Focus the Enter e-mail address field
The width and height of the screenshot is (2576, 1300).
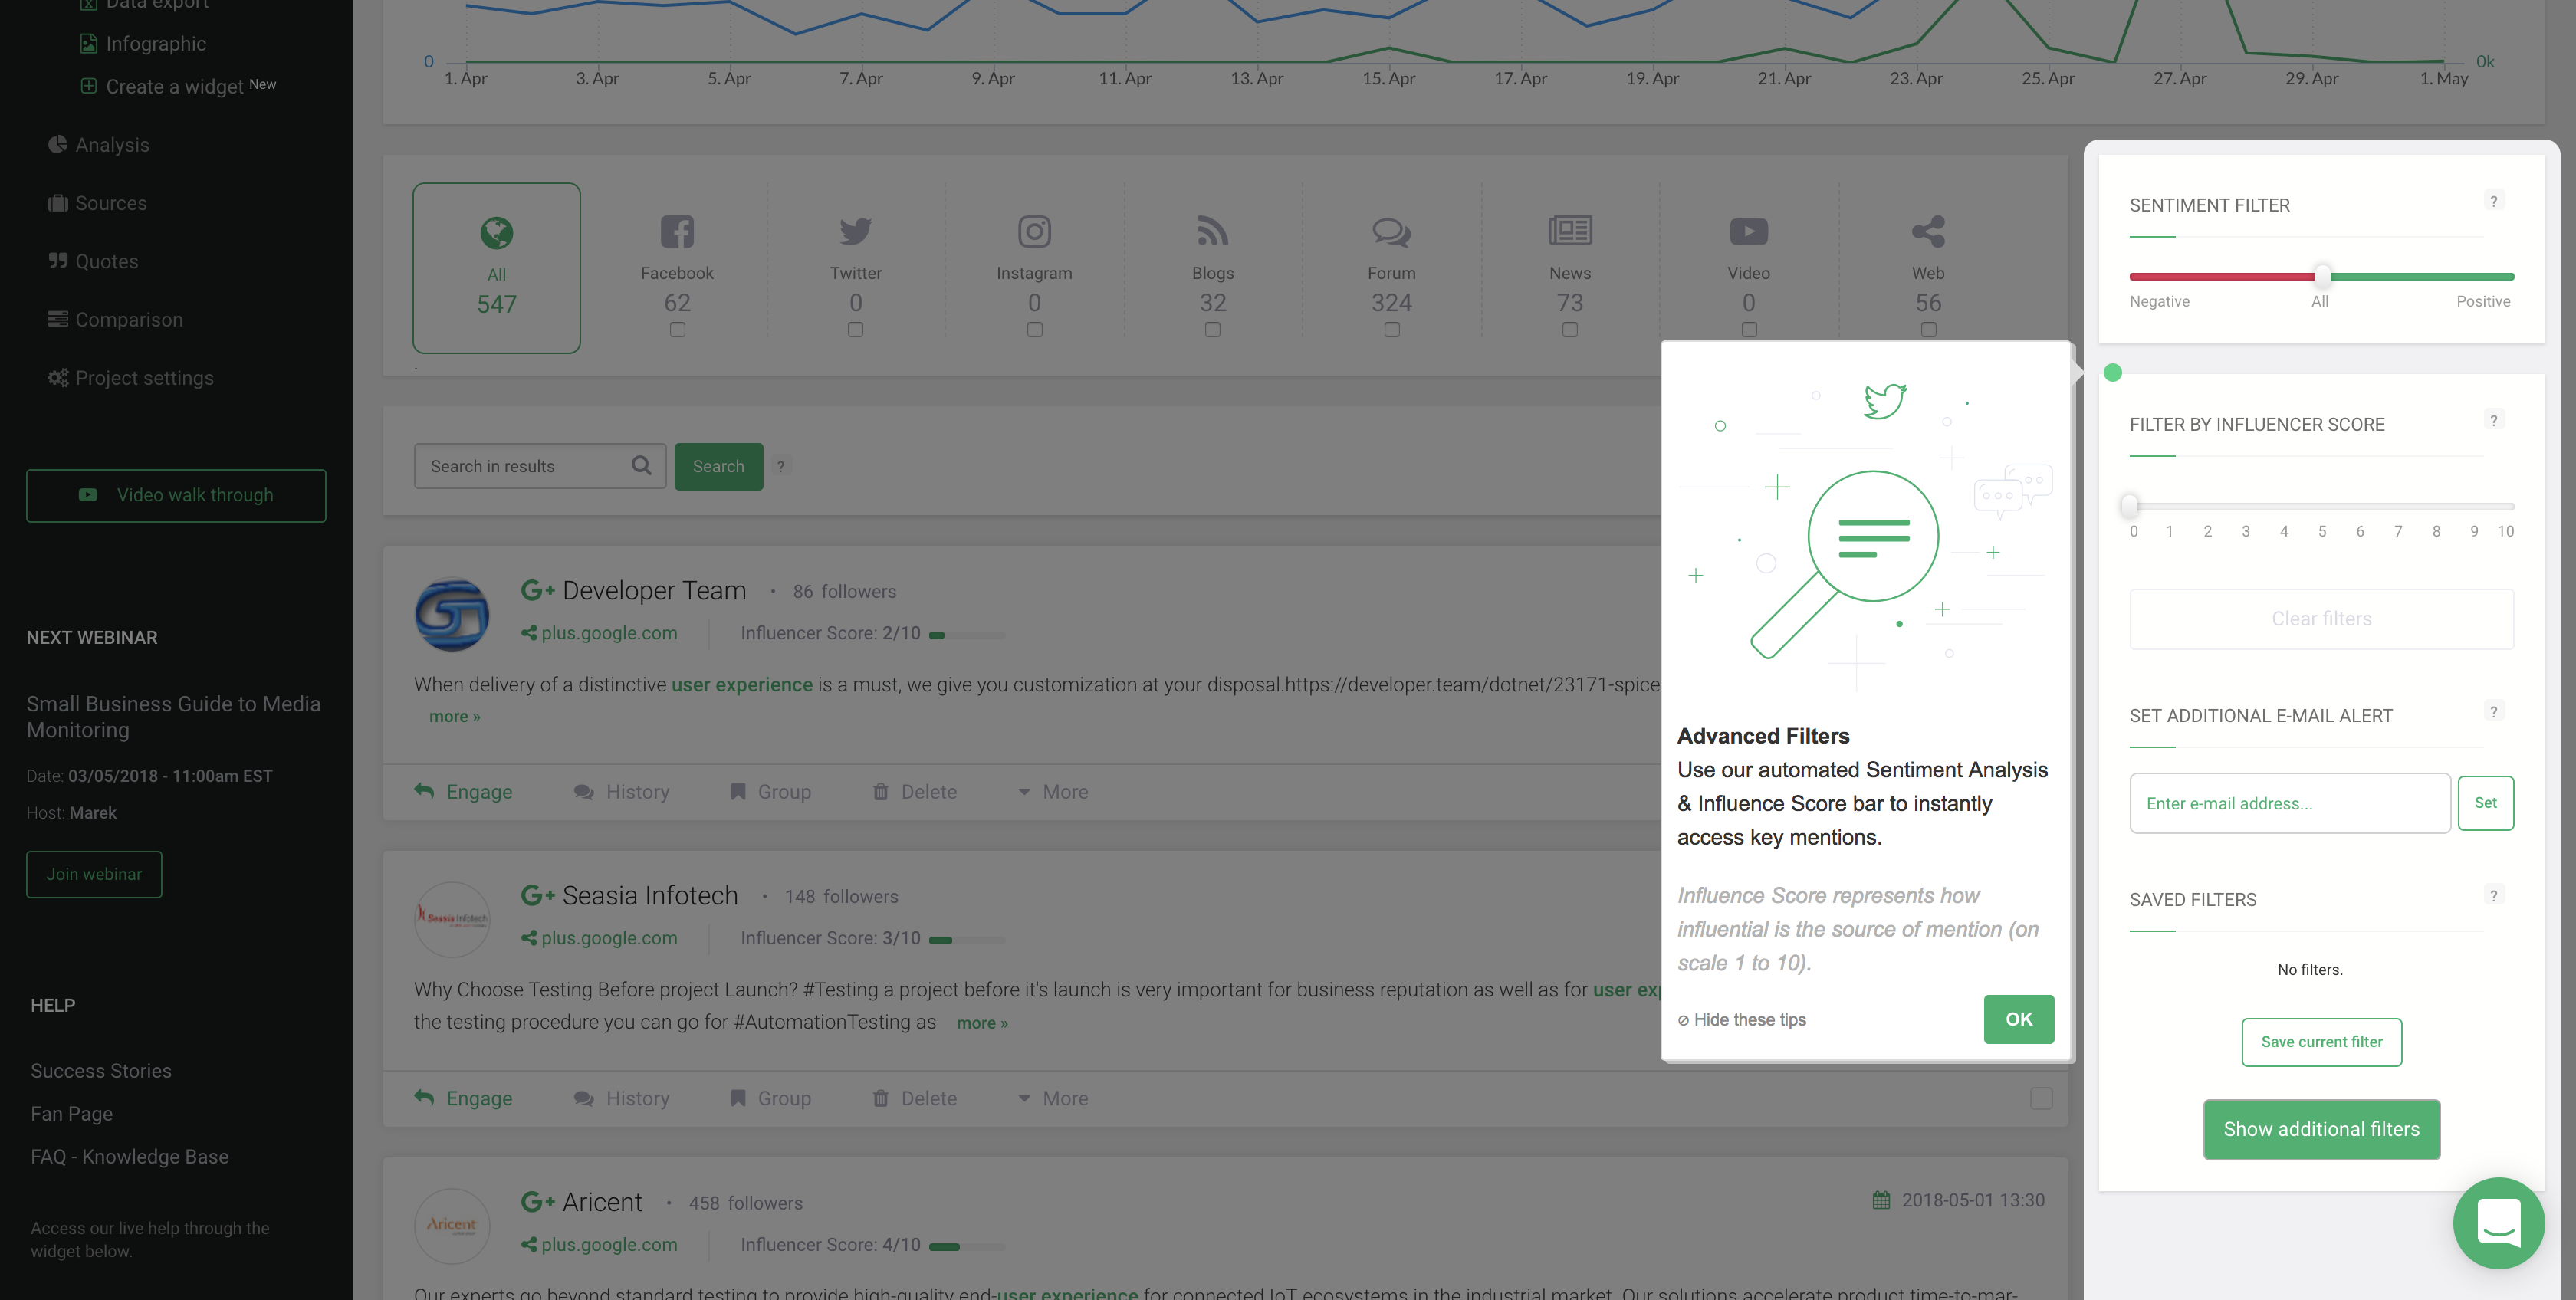[x=2290, y=803]
